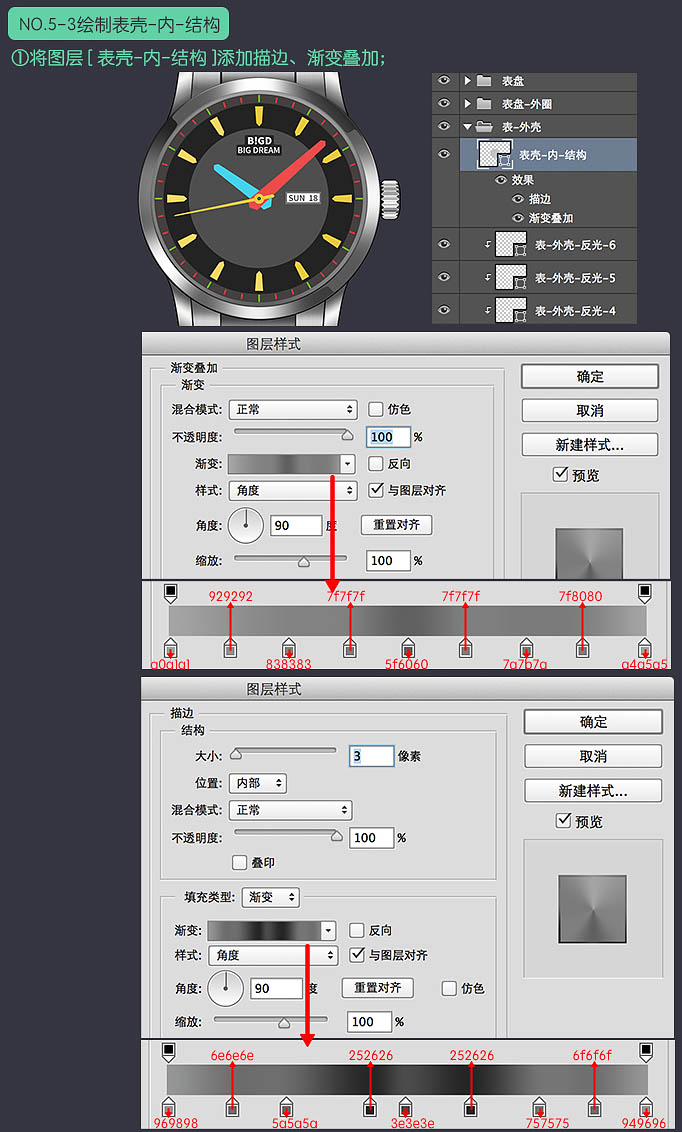Image resolution: width=682 pixels, height=1132 pixels.
Task: Select the right opacity stop in Stroke gradient editor
Action: coord(646,1052)
